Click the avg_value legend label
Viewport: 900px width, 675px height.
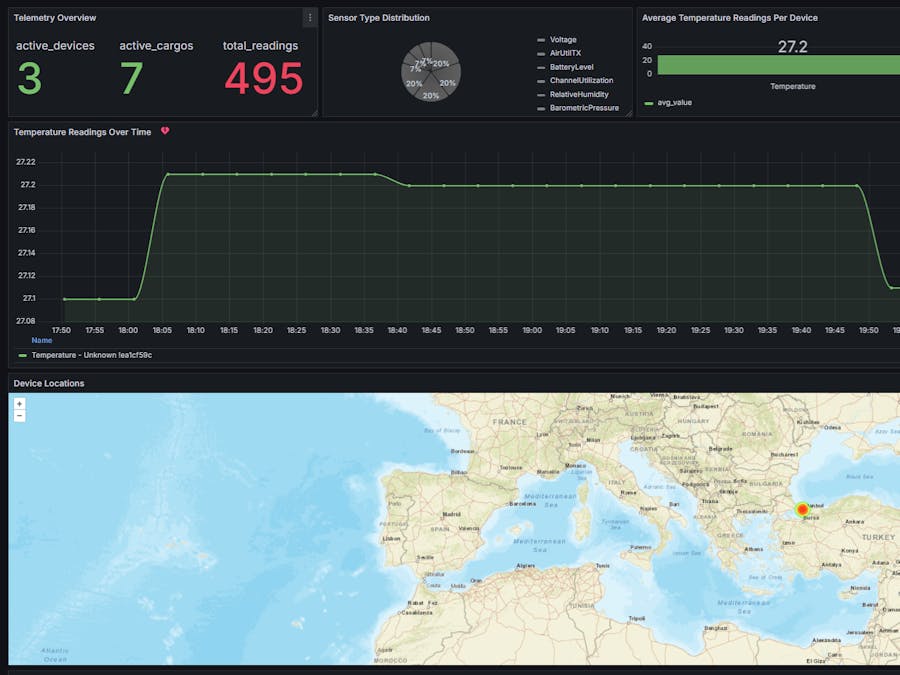[x=675, y=103]
